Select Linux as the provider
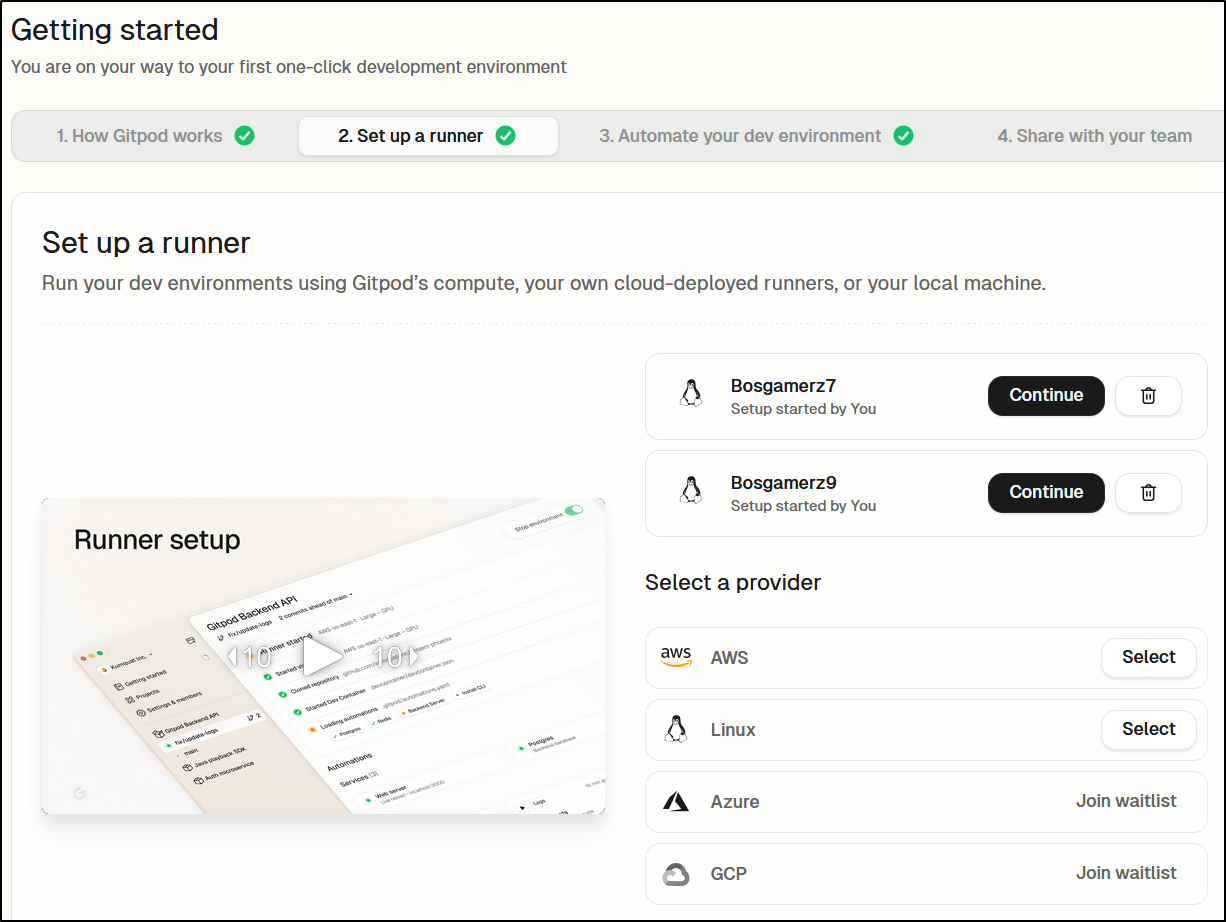 pos(1148,730)
